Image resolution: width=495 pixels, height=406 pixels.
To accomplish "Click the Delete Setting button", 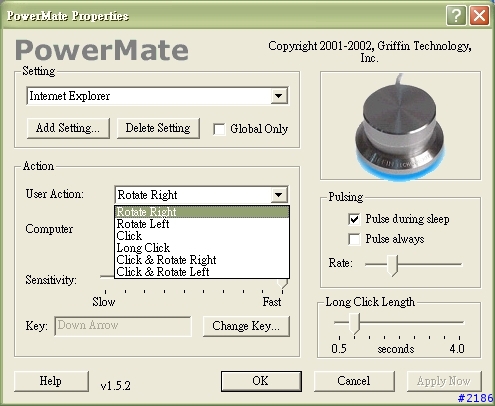I will [x=158, y=128].
